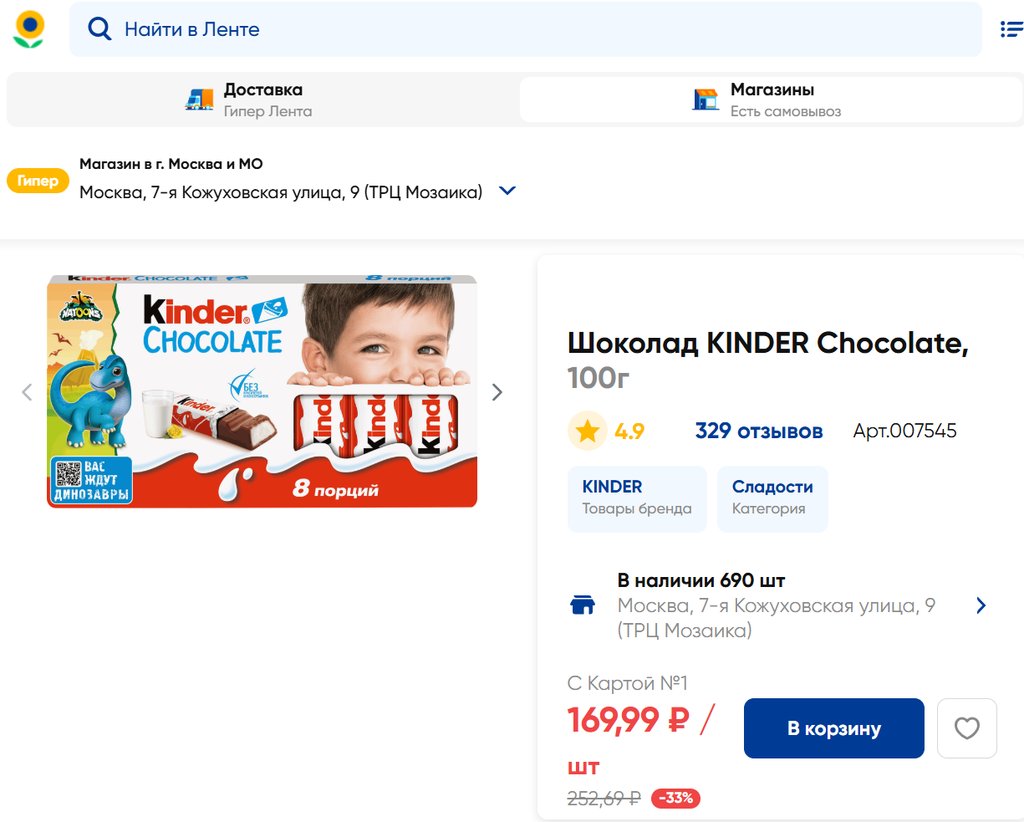Switch to the Доставка tab
1024x822 pixels.
click(x=262, y=99)
